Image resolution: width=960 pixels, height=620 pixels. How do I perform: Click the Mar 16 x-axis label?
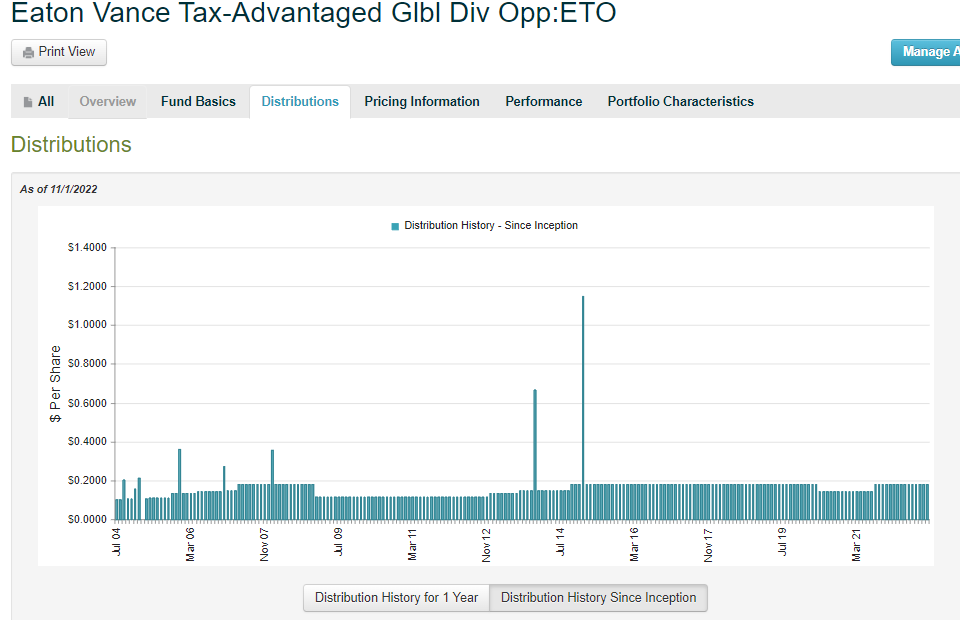[634, 544]
